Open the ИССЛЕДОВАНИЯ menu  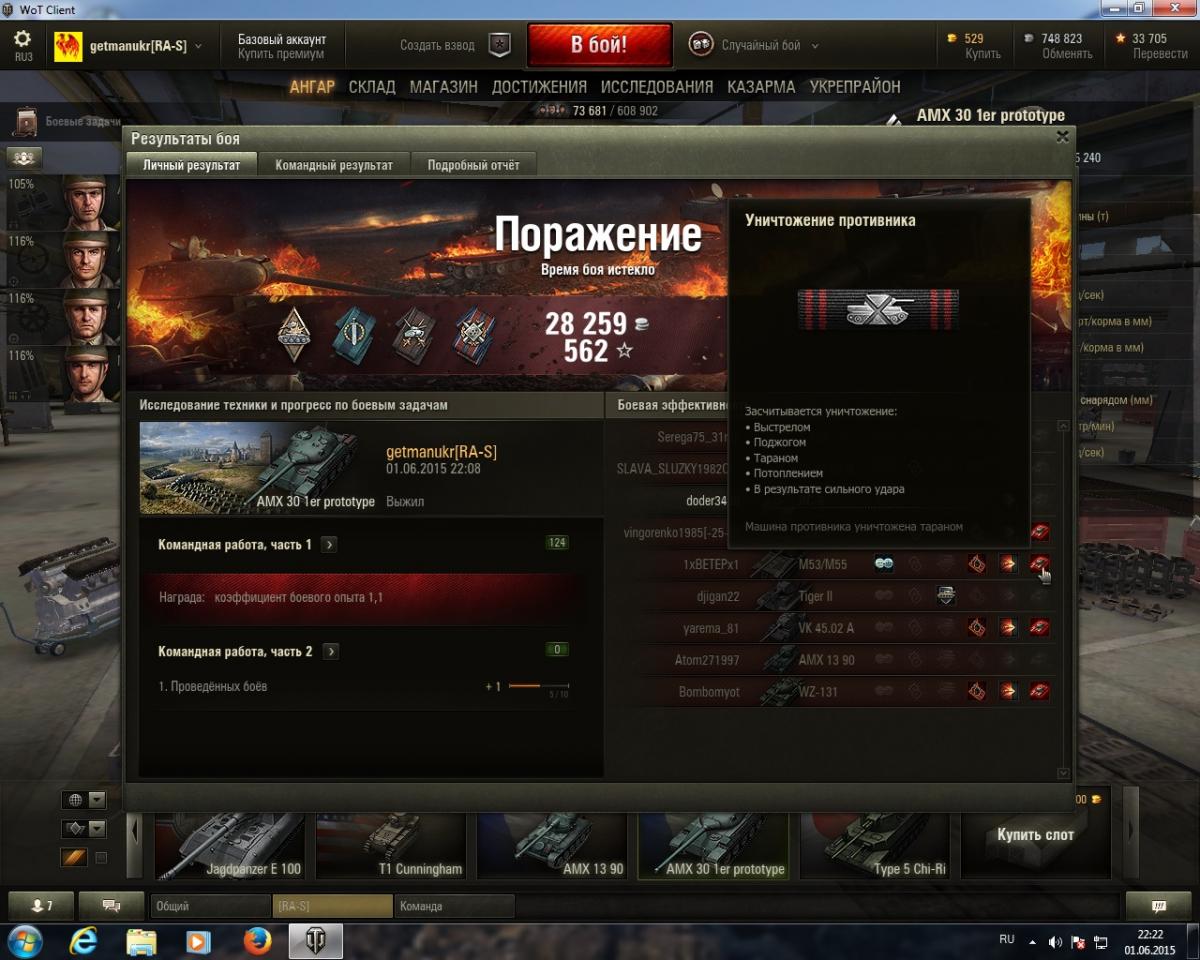[657, 87]
